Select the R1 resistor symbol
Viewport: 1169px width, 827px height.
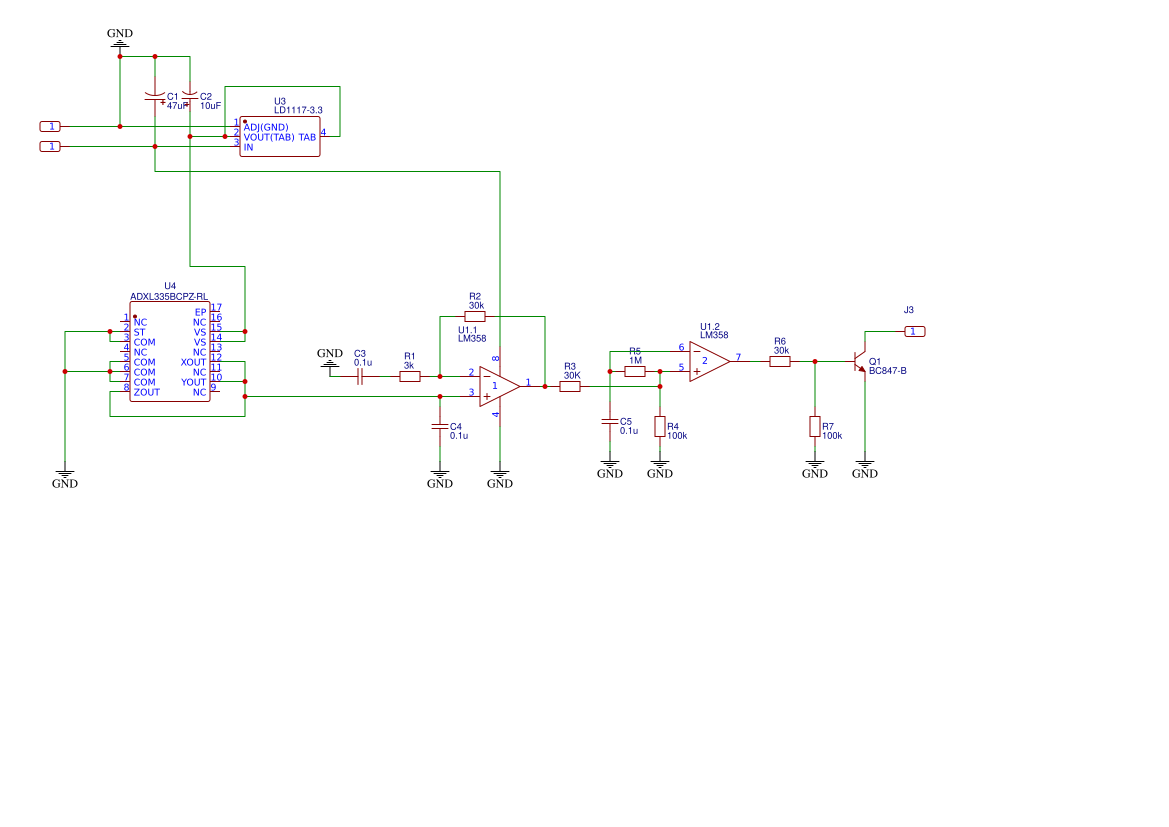[409, 377]
